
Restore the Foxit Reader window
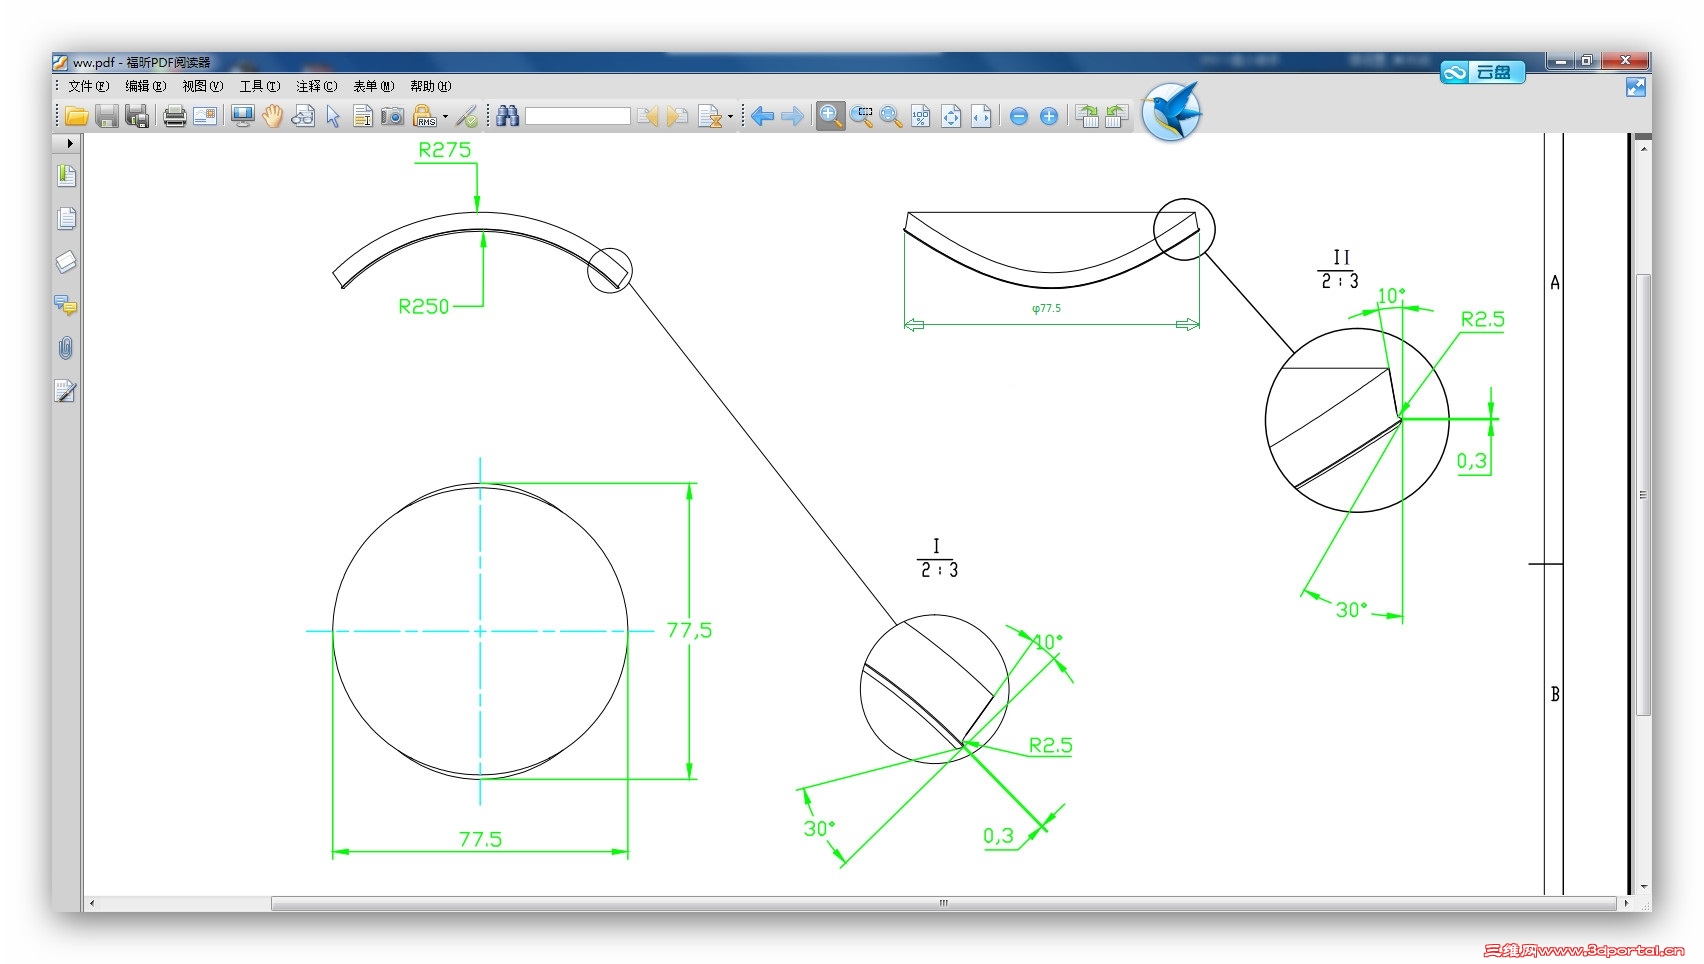click(1587, 61)
